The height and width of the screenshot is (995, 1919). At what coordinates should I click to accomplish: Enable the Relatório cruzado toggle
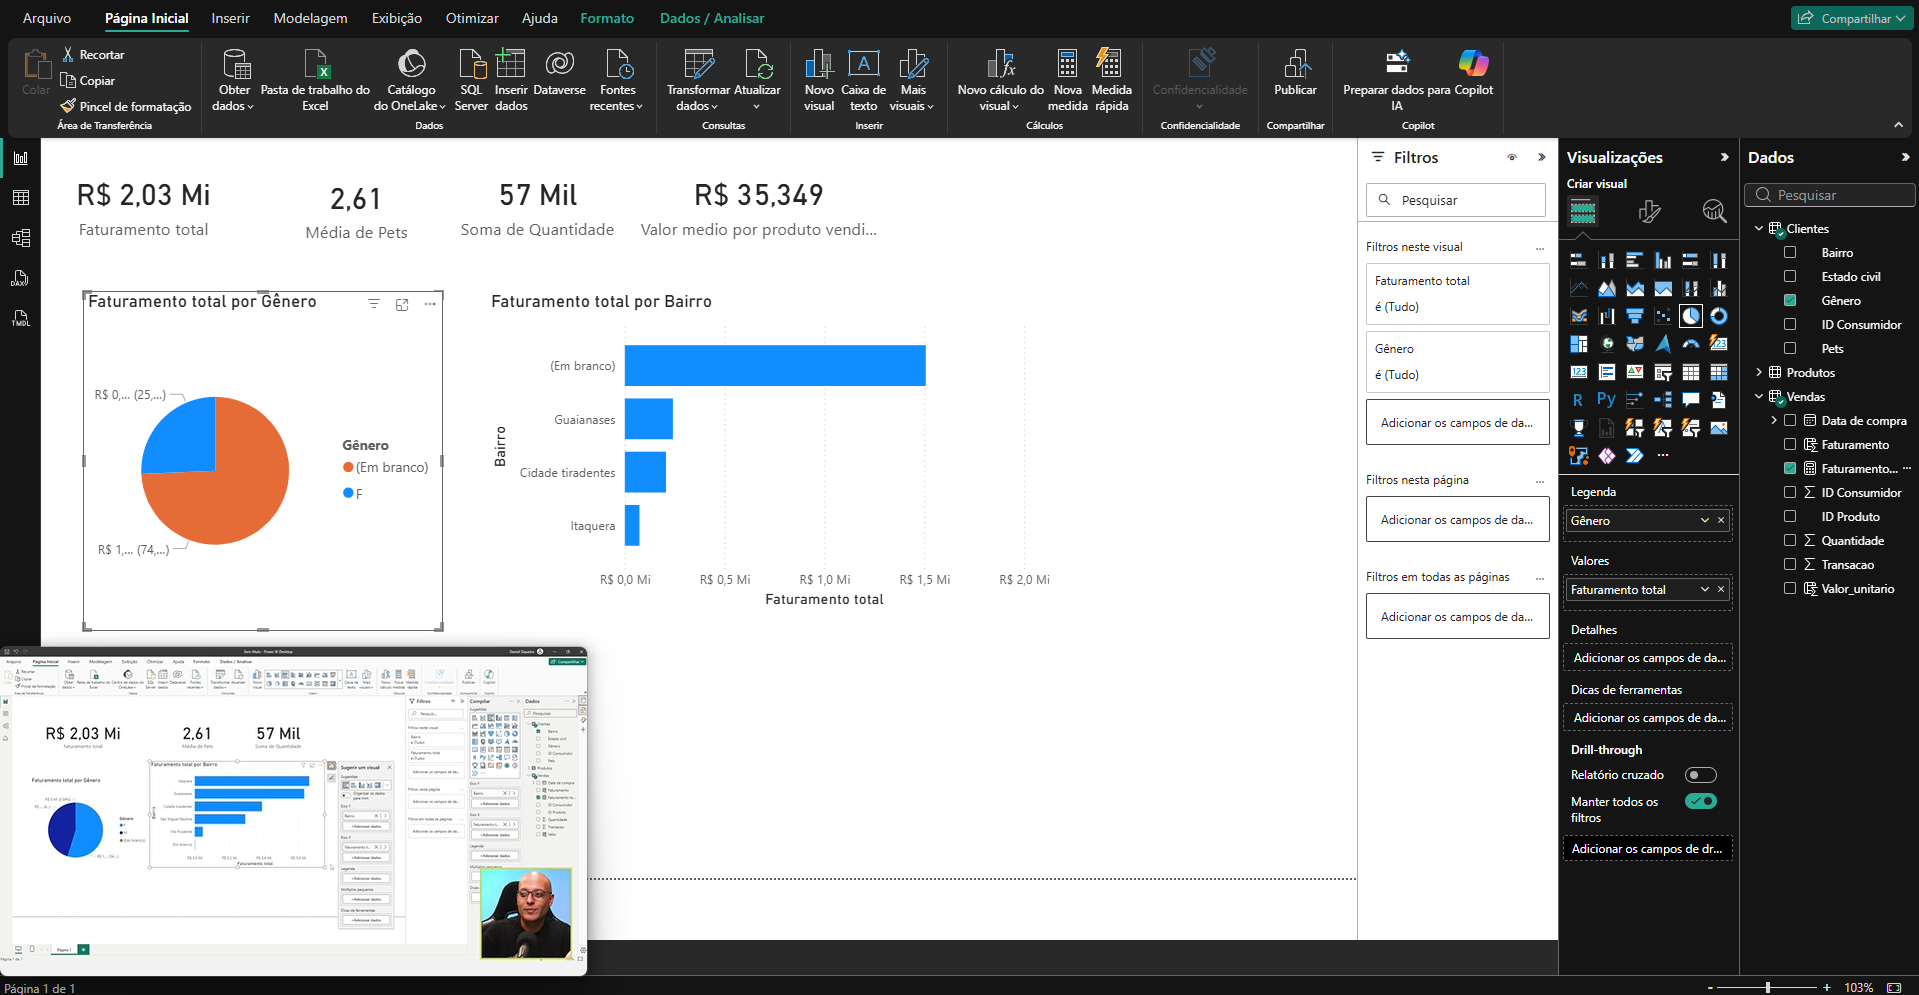coord(1700,775)
